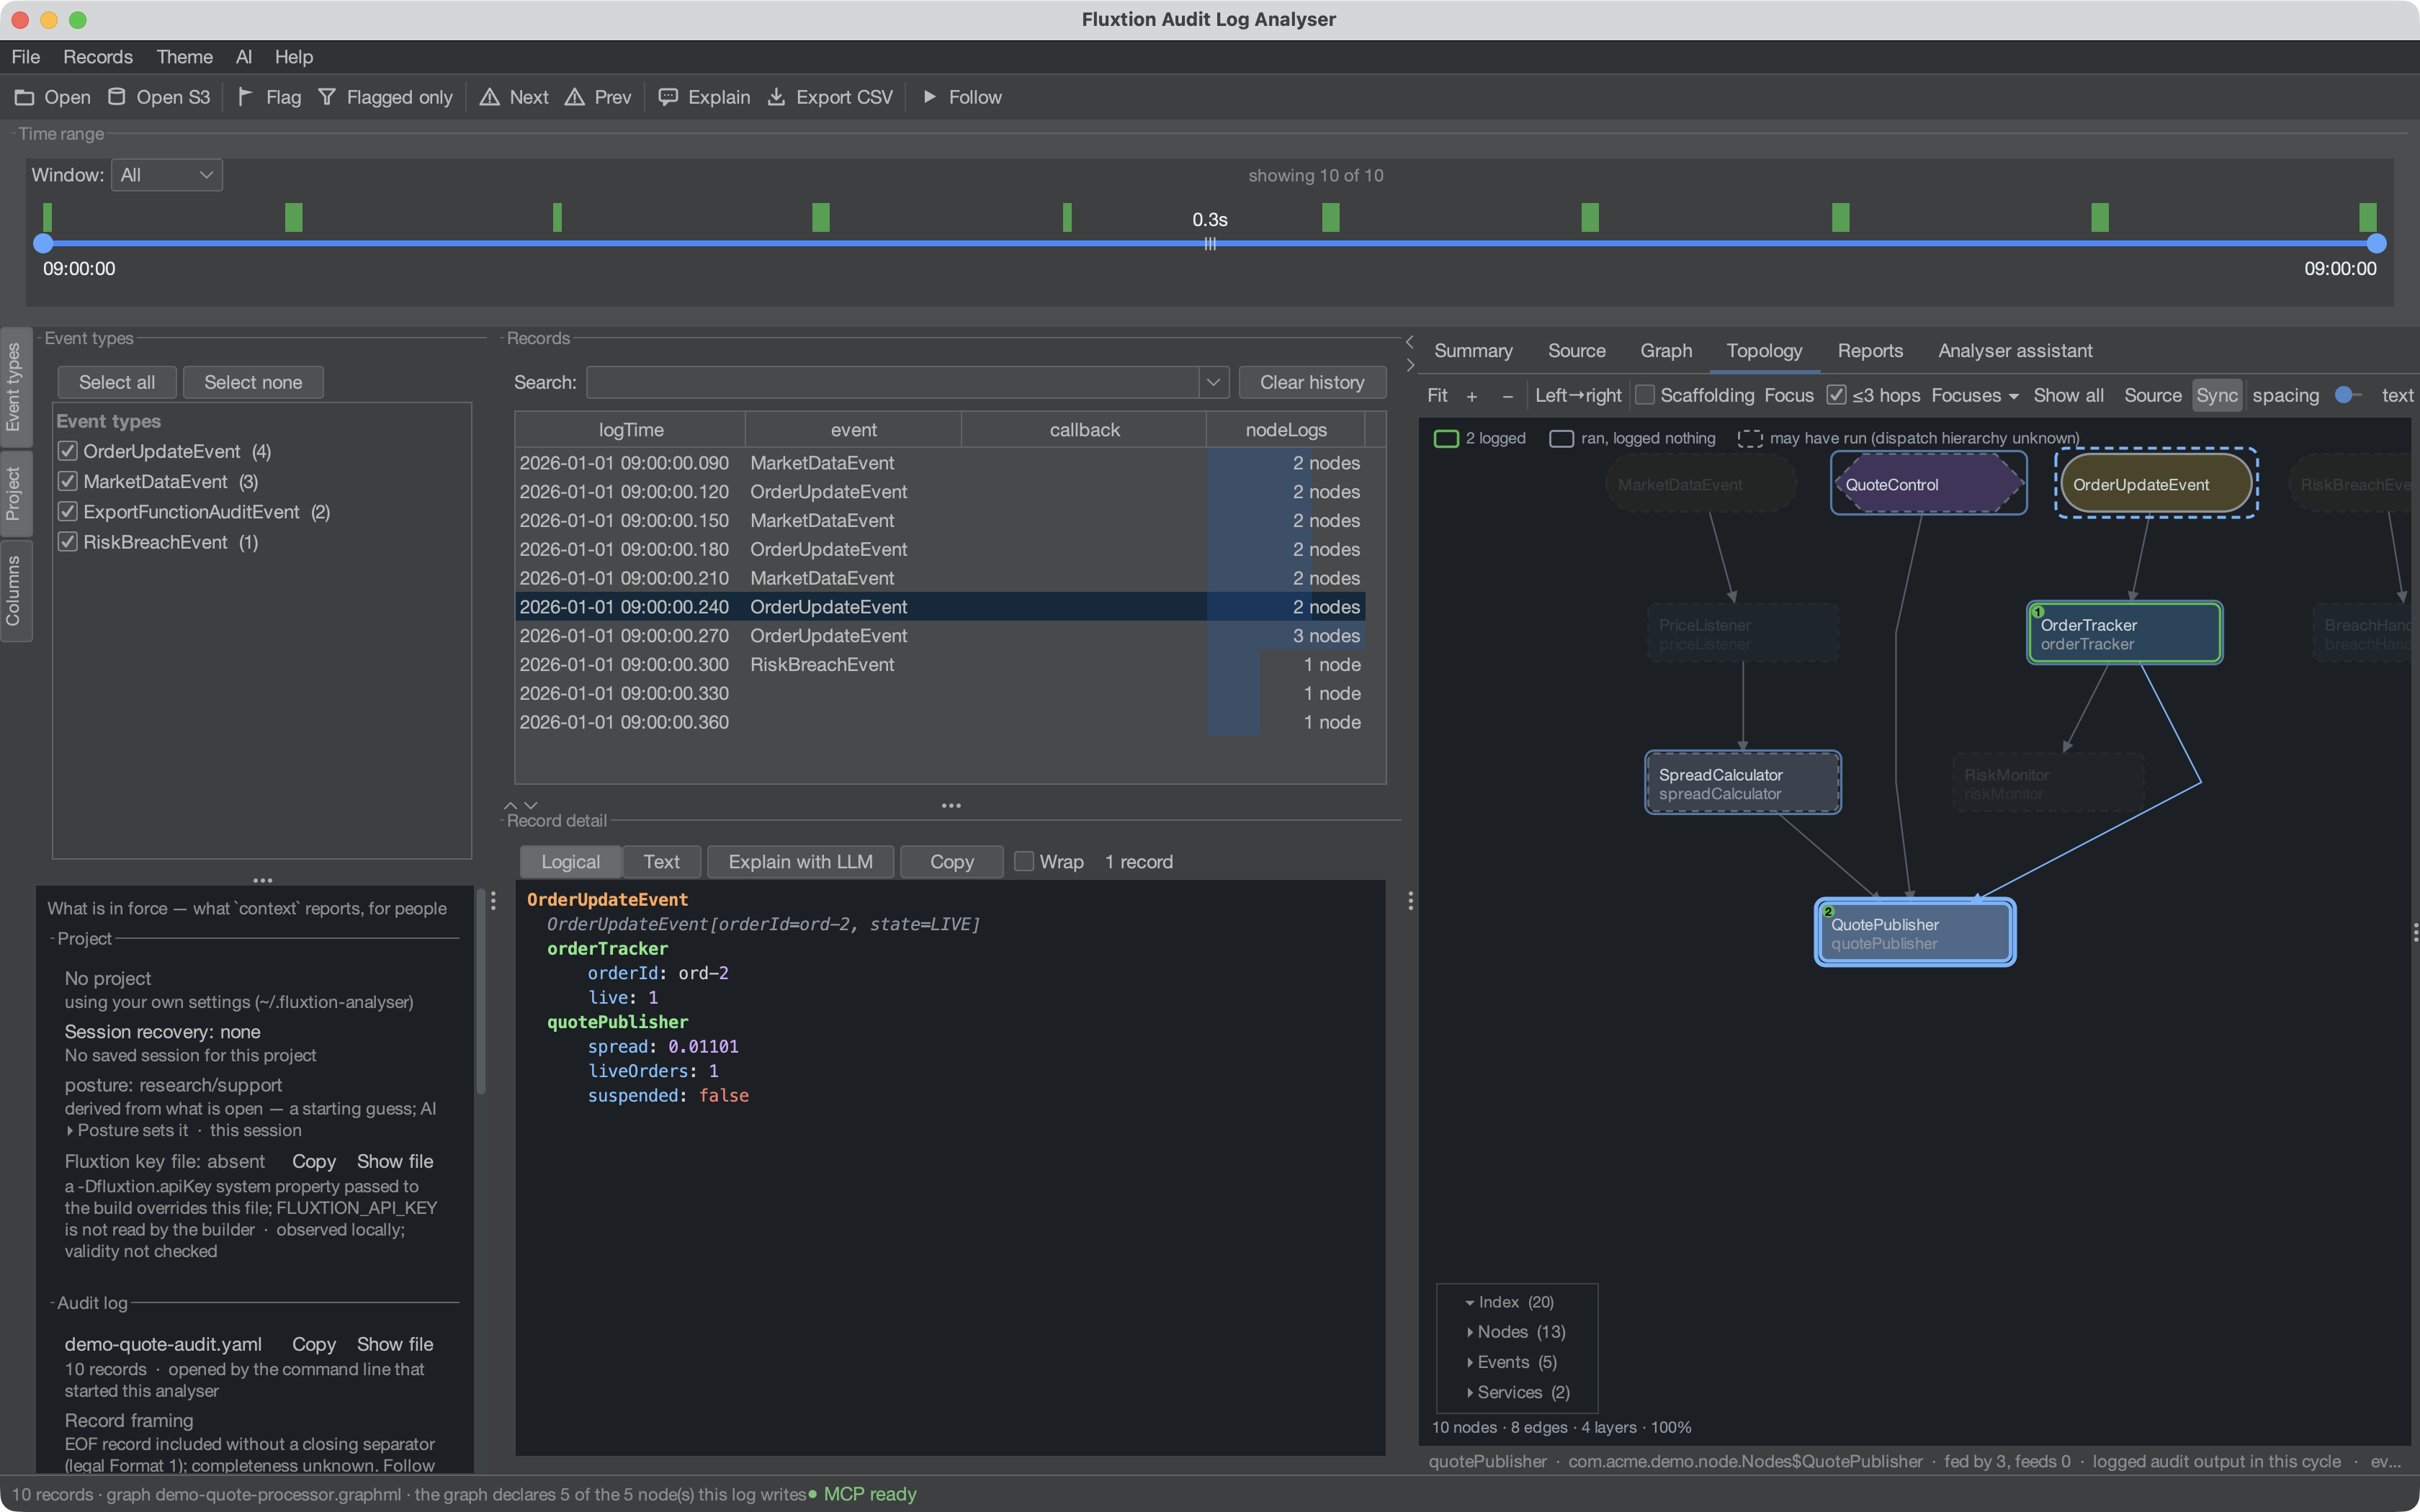Screen dimensions: 2420x1512
Task: Zoom in with the plus icon
Action: [x=1472, y=396]
